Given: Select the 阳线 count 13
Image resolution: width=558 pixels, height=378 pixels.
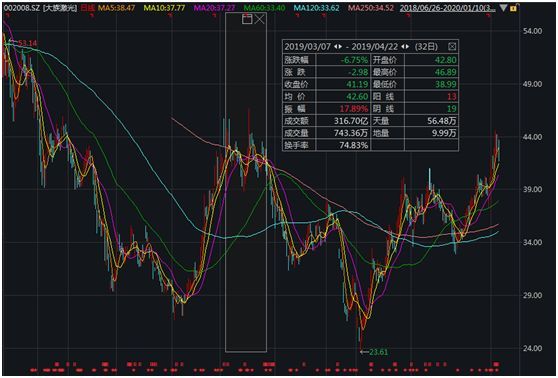Looking at the screenshot, I should 452,96.
